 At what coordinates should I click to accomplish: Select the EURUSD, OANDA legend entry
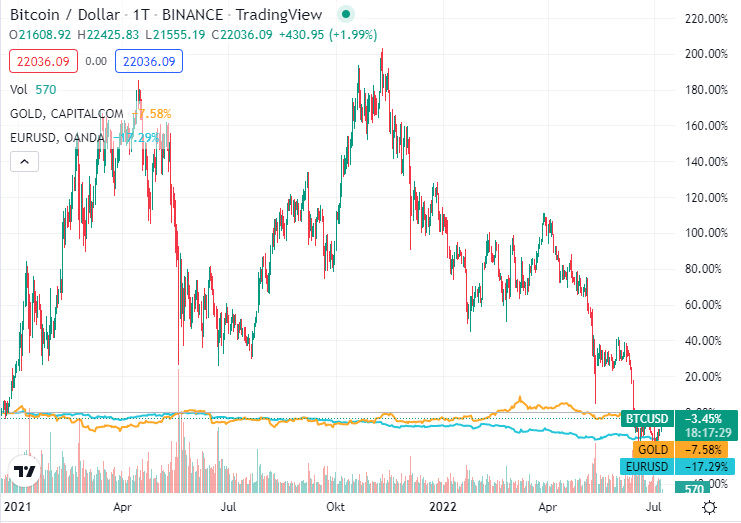57,137
